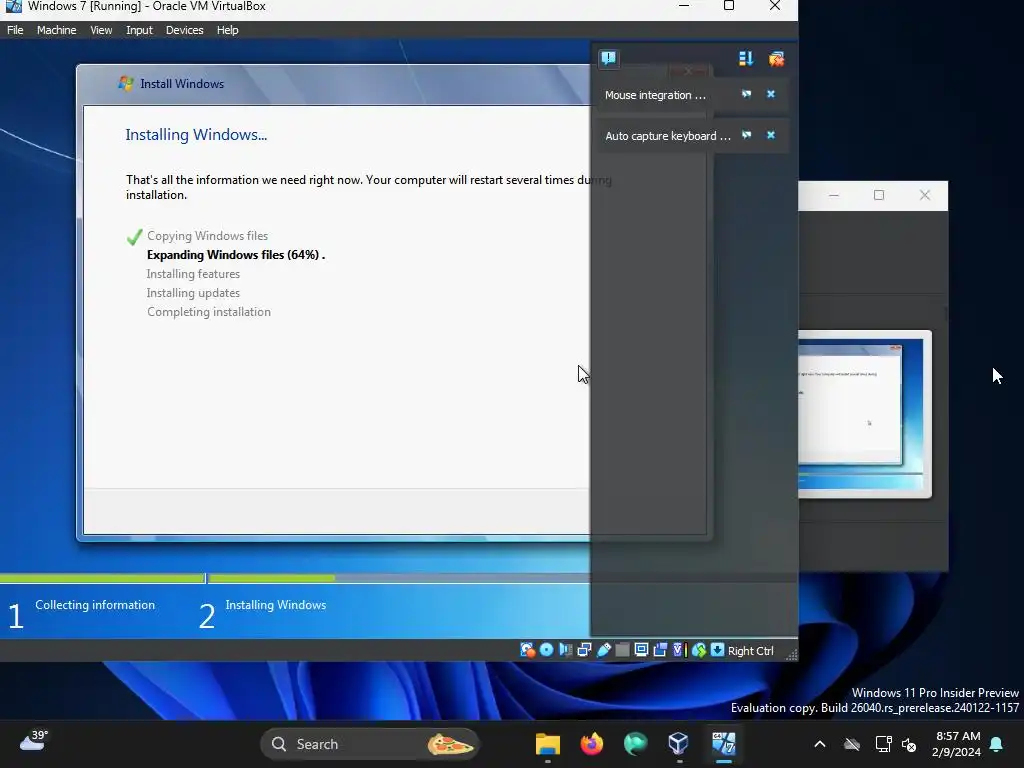This screenshot has height=768, width=1024.
Task: Click the Installing Windows stage label
Action: (x=276, y=605)
